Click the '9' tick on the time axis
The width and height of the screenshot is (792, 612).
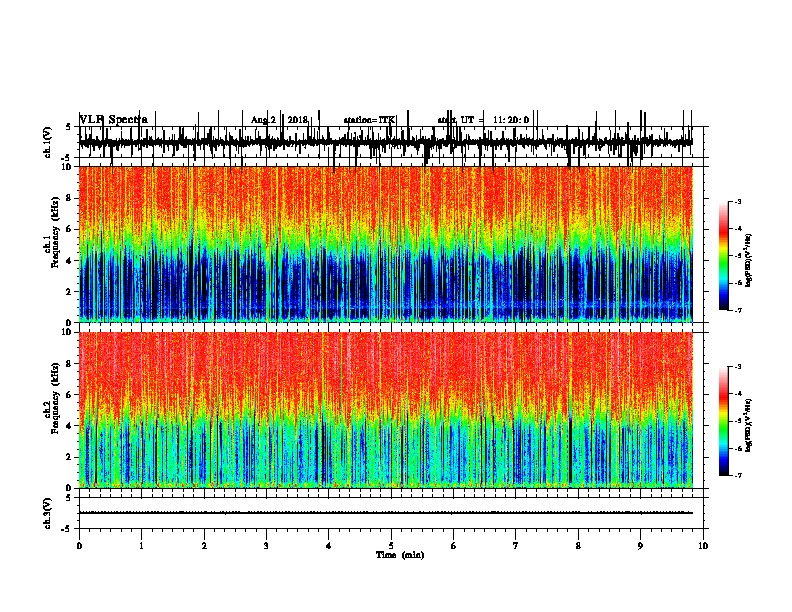(640, 546)
